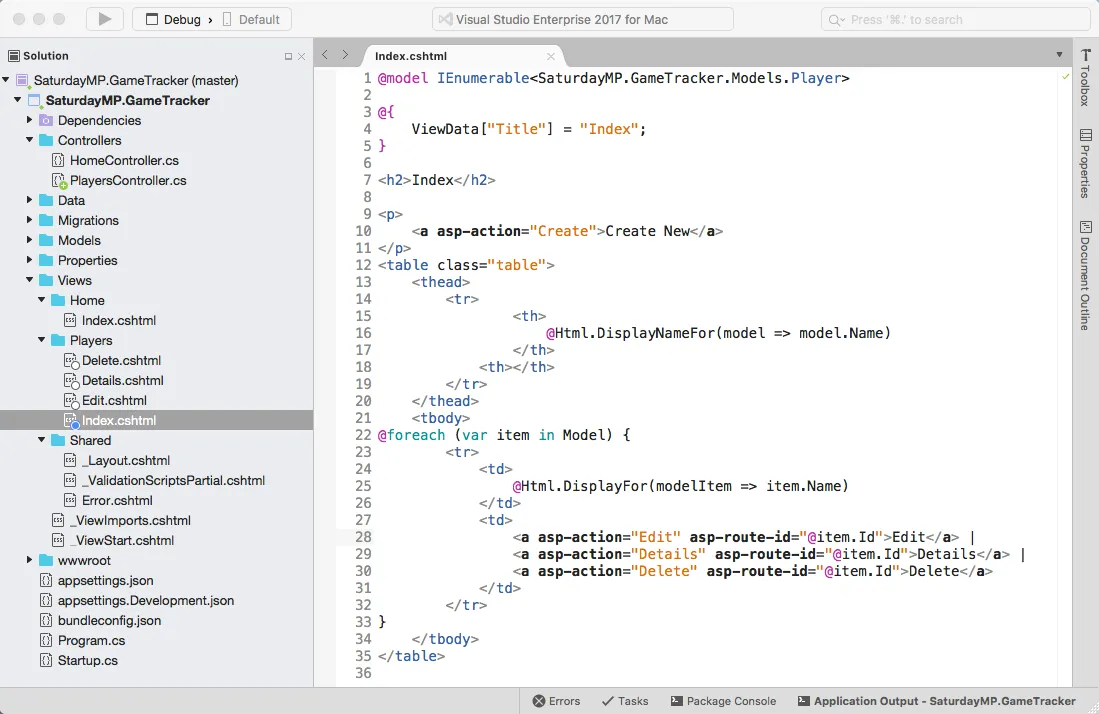The image size is (1099, 714).
Task: Run the project with the Play button
Action: [104, 19]
